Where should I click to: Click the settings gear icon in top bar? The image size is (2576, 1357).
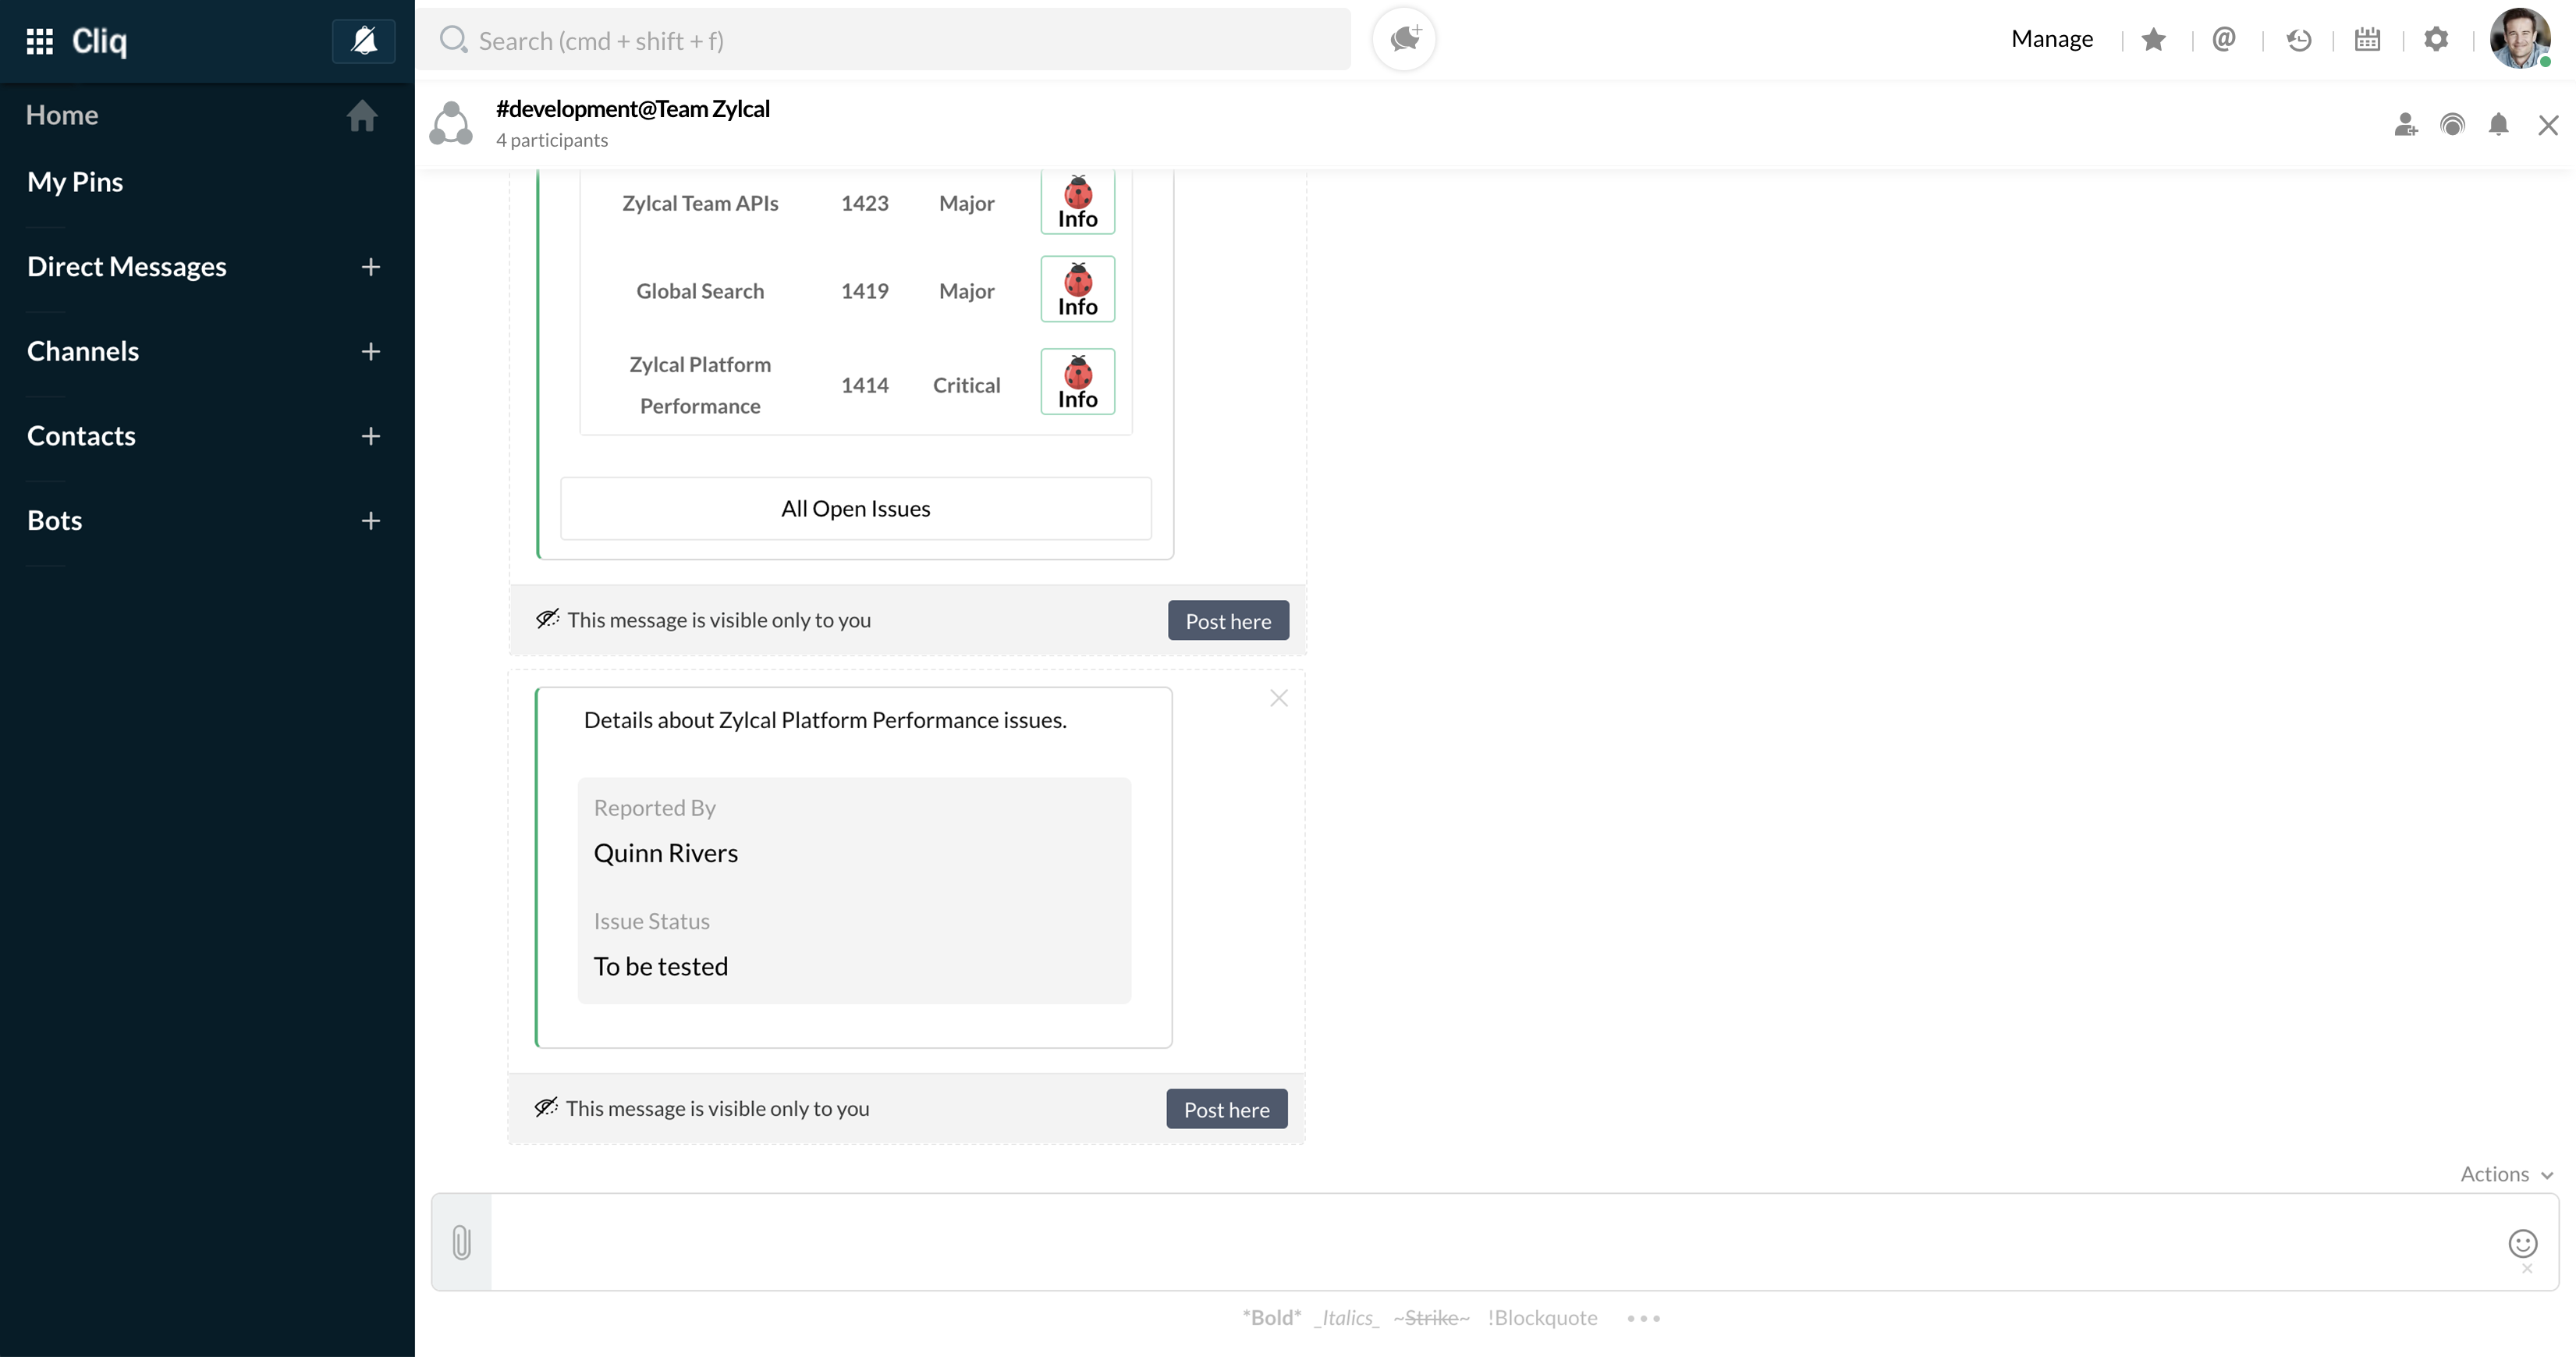[2436, 37]
